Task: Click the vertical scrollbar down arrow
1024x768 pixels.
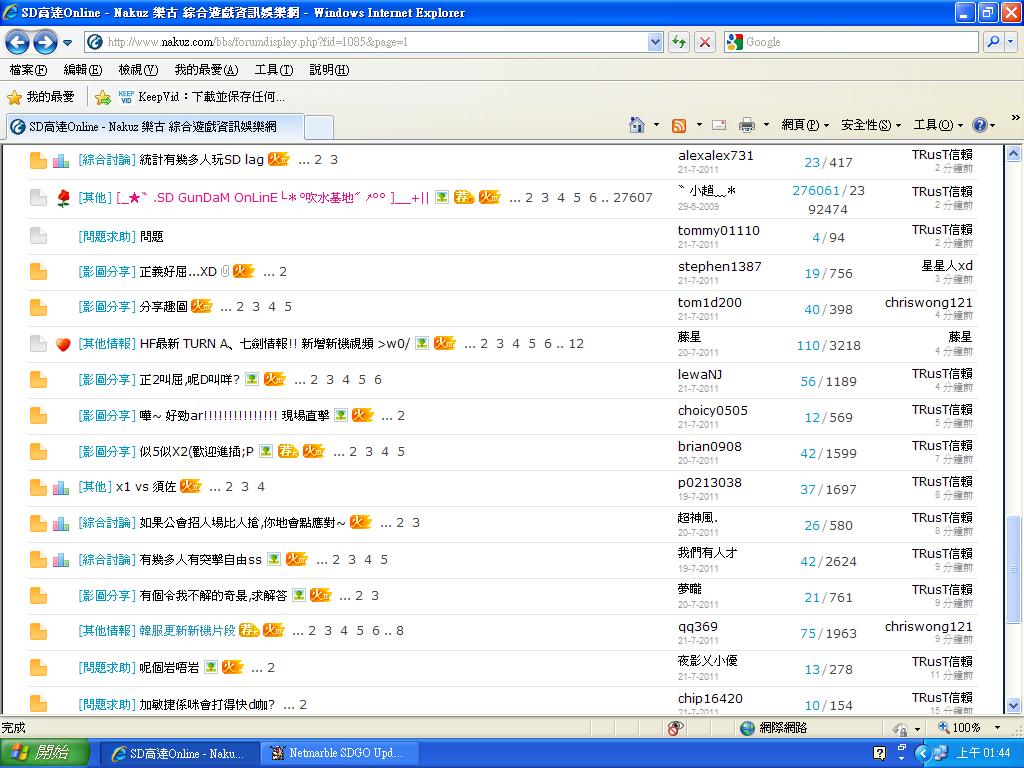Action: 1013,706
